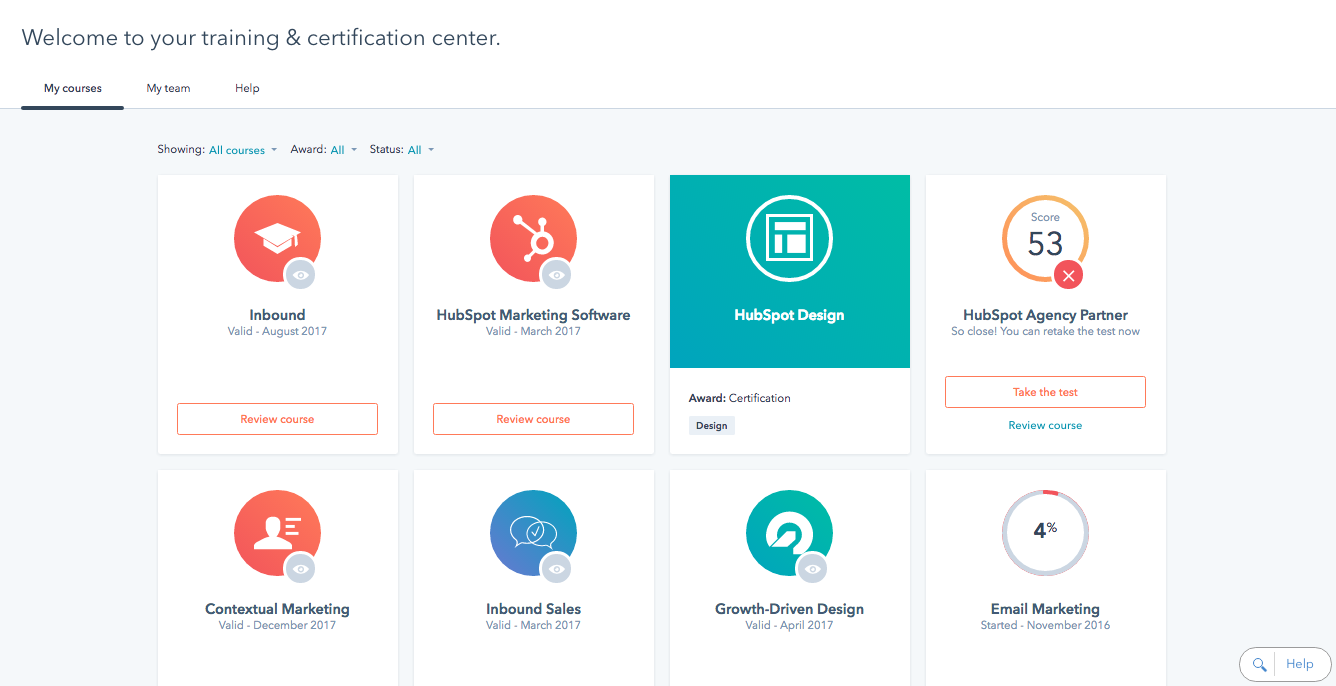Click the Help button at bottom right
This screenshot has height=686, width=1336.
pos(1299,664)
